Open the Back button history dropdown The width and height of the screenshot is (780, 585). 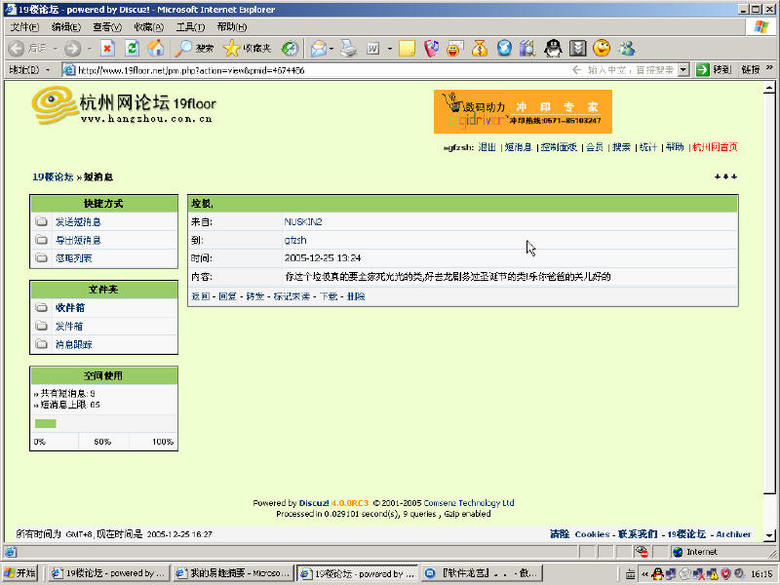click(x=54, y=48)
